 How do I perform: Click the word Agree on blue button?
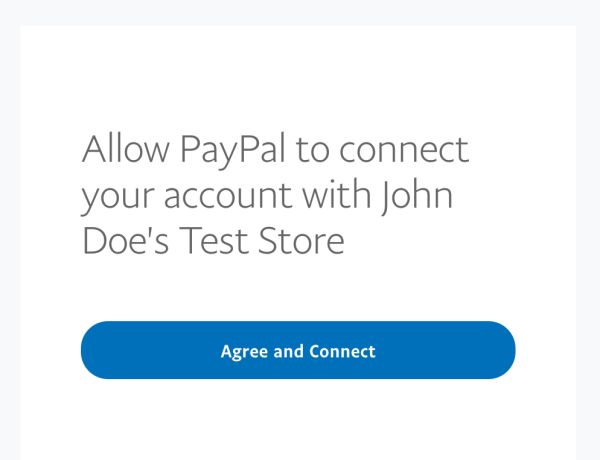pyautogui.click(x=244, y=352)
